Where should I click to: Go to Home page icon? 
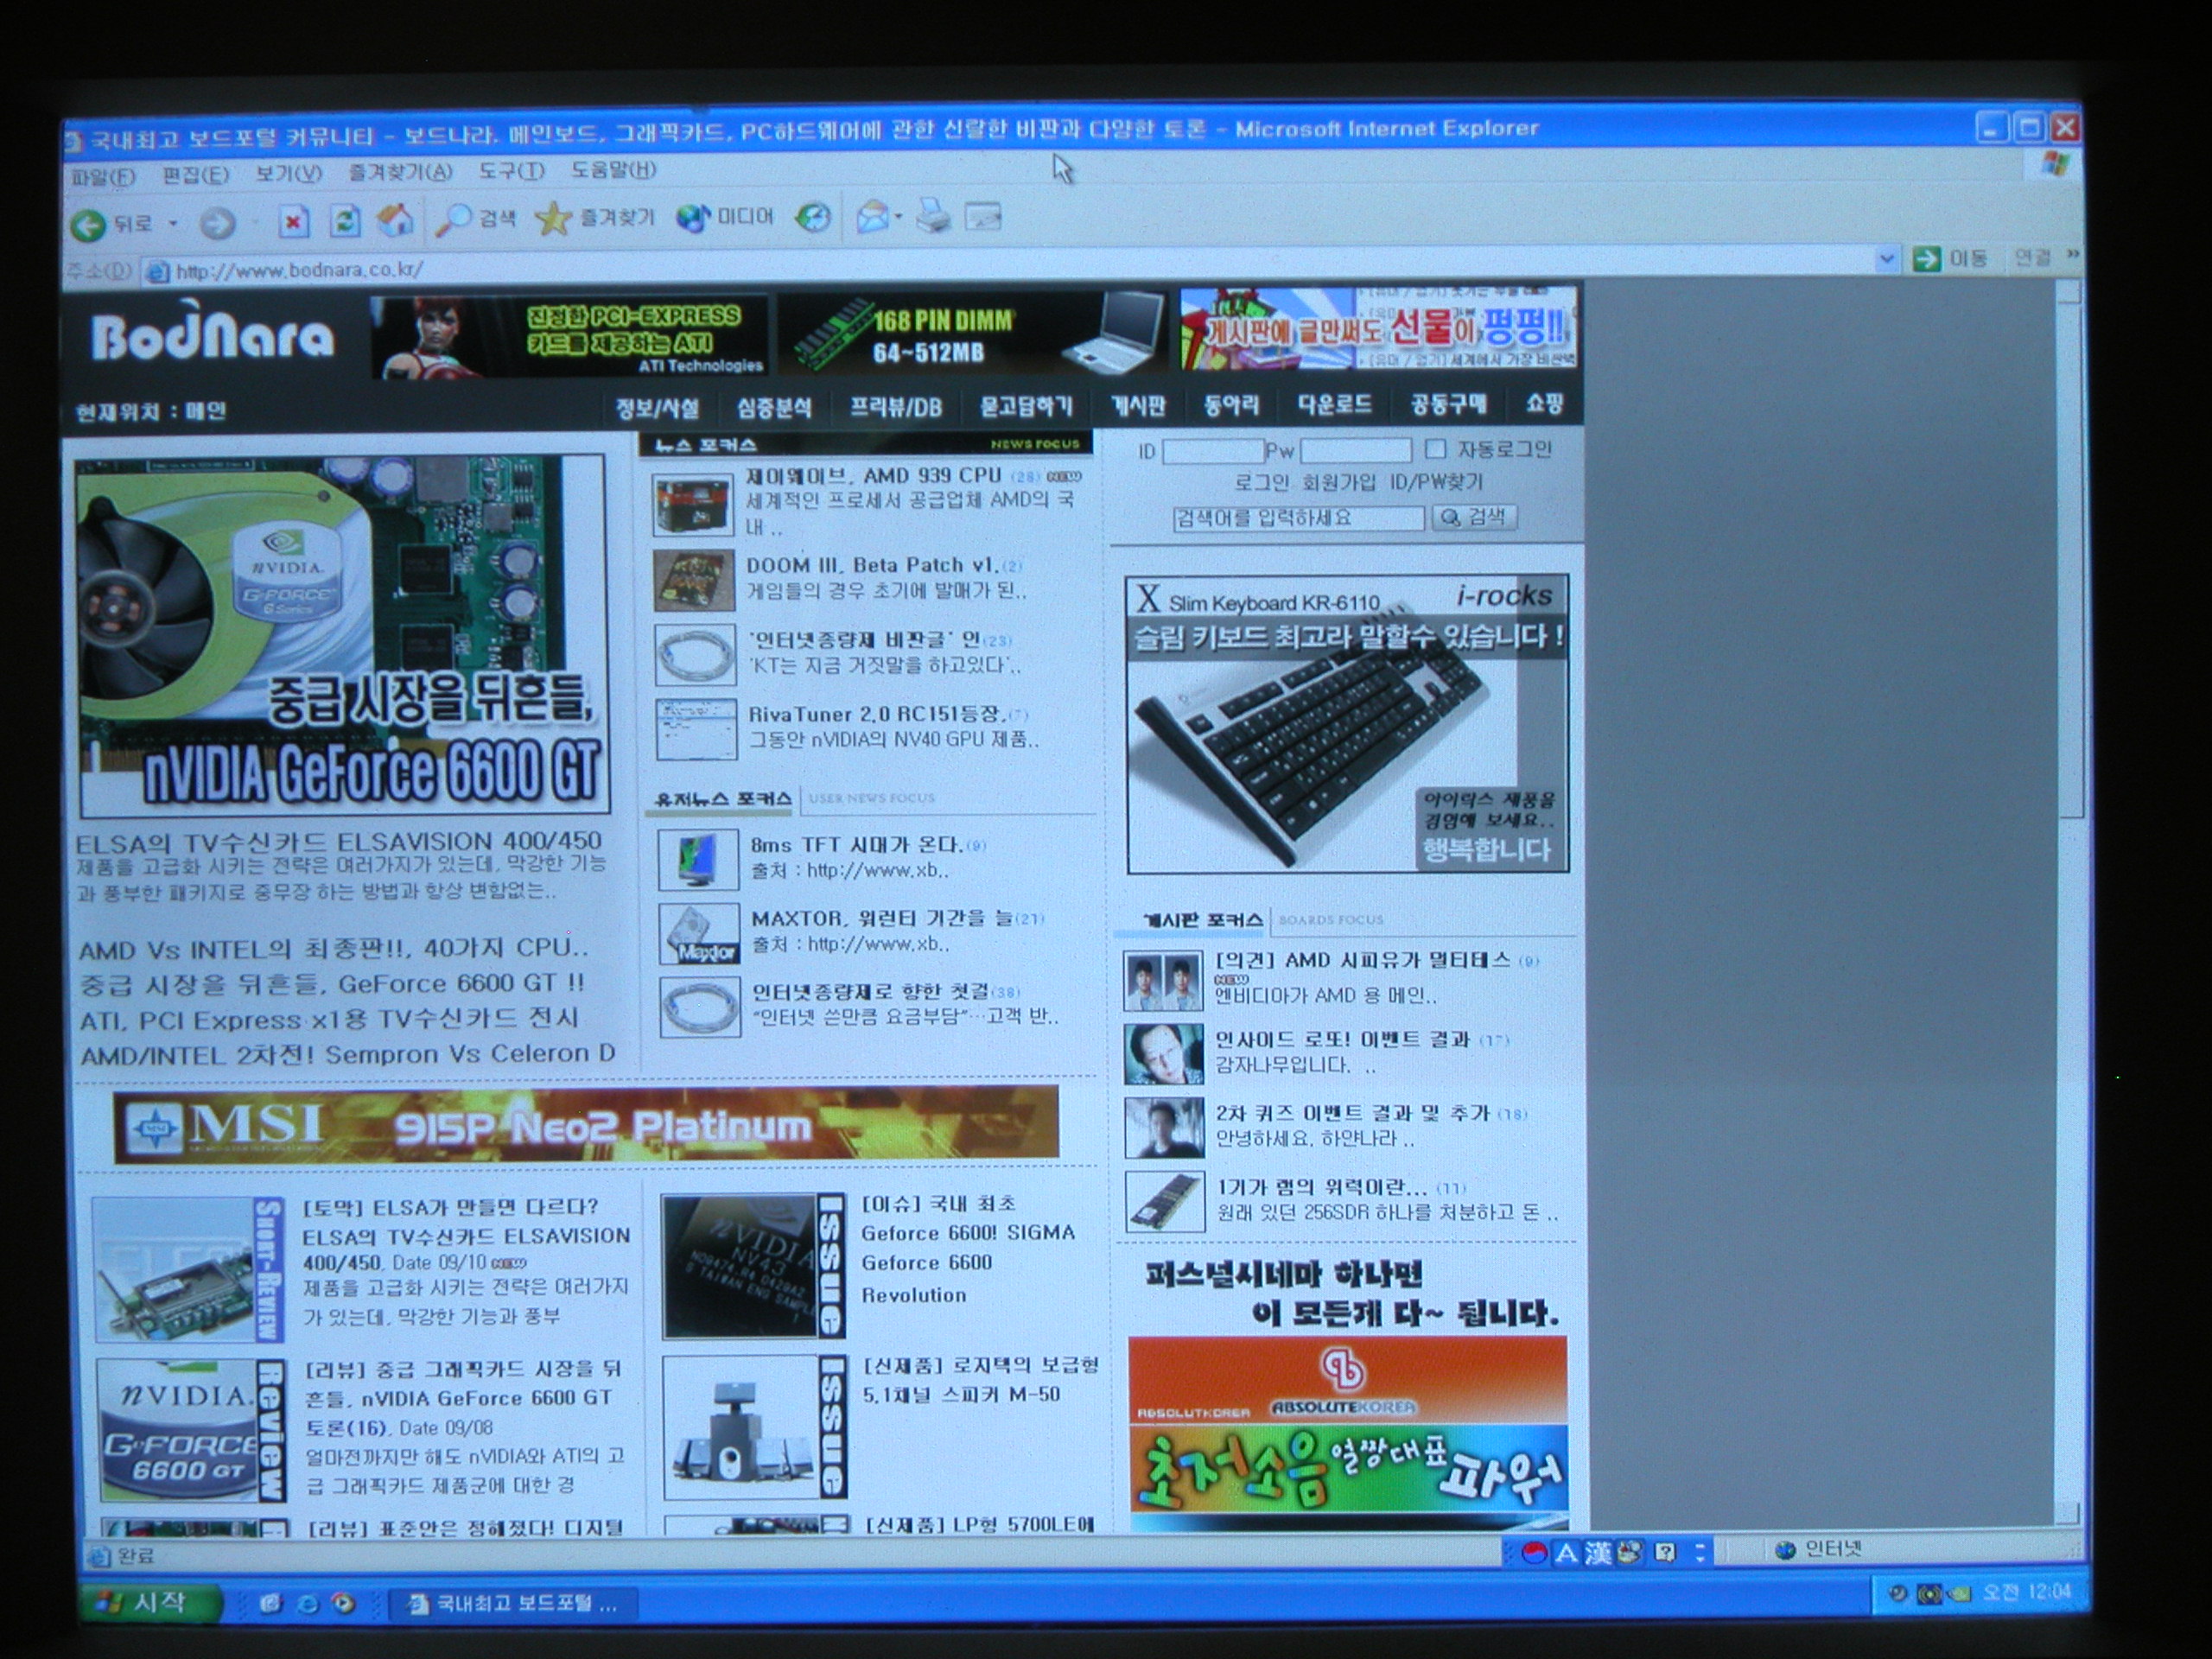395,219
